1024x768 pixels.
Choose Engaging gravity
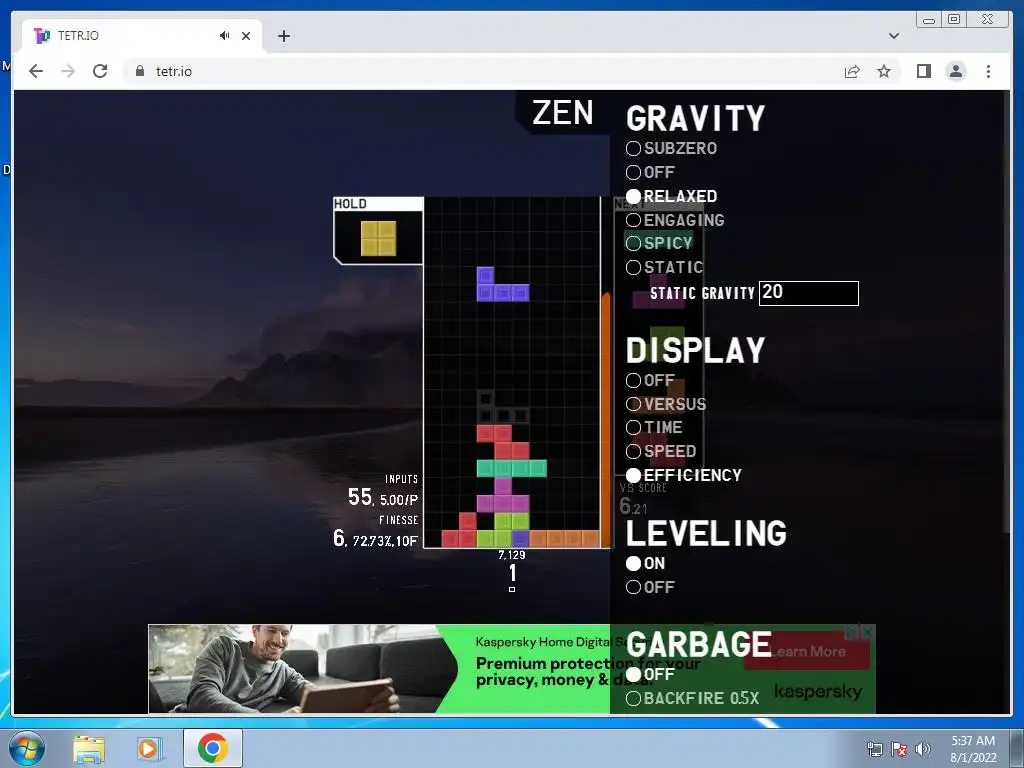tap(675, 220)
